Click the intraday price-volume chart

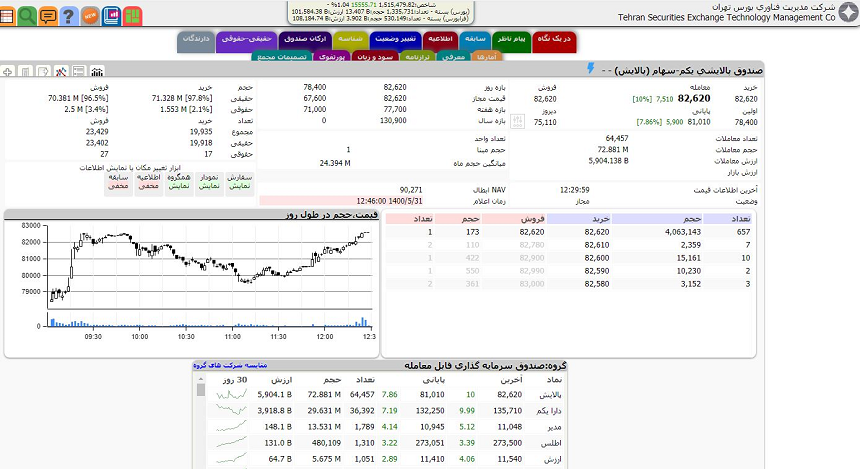(200, 278)
